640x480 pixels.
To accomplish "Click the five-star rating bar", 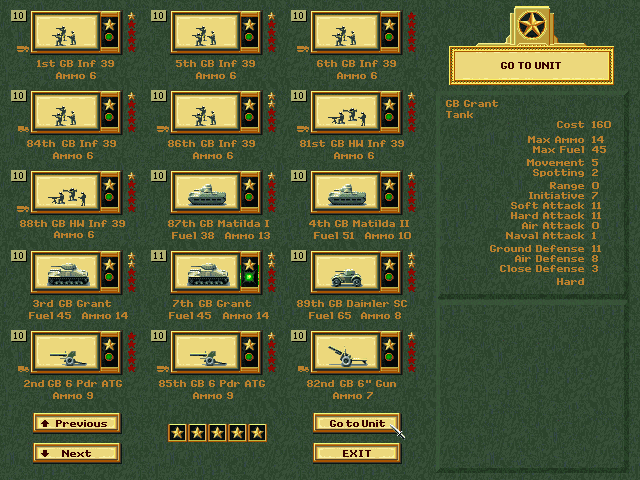I will pos(217,432).
